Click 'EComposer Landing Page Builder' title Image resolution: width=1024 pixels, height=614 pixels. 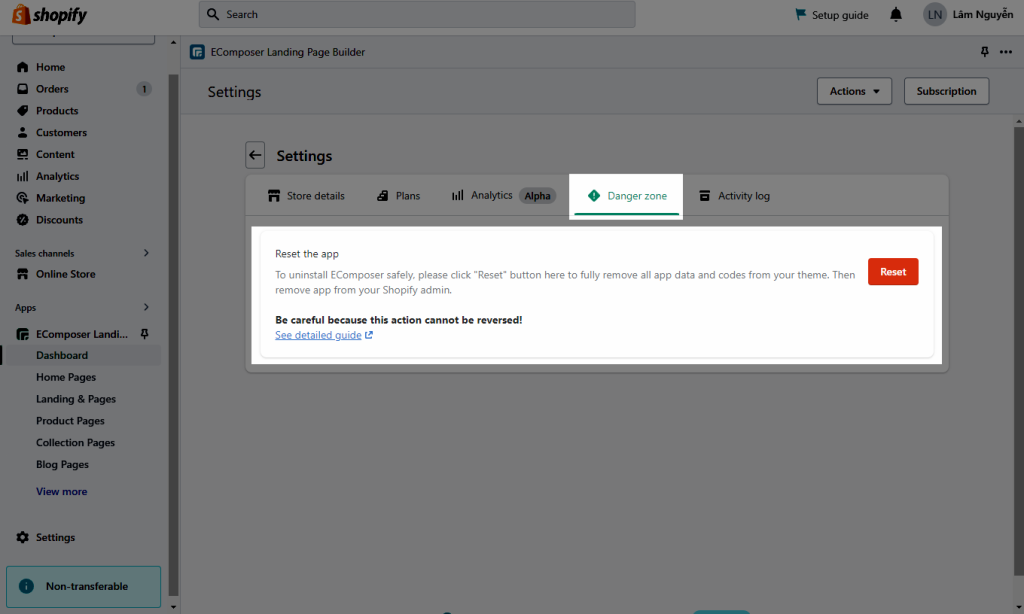[x=287, y=52]
